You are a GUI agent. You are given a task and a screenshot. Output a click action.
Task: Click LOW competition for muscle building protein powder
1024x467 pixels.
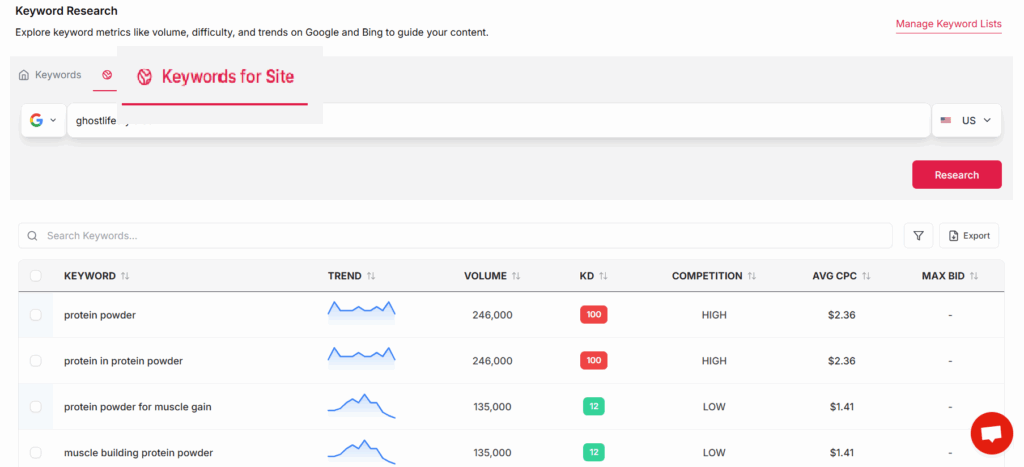(714, 452)
